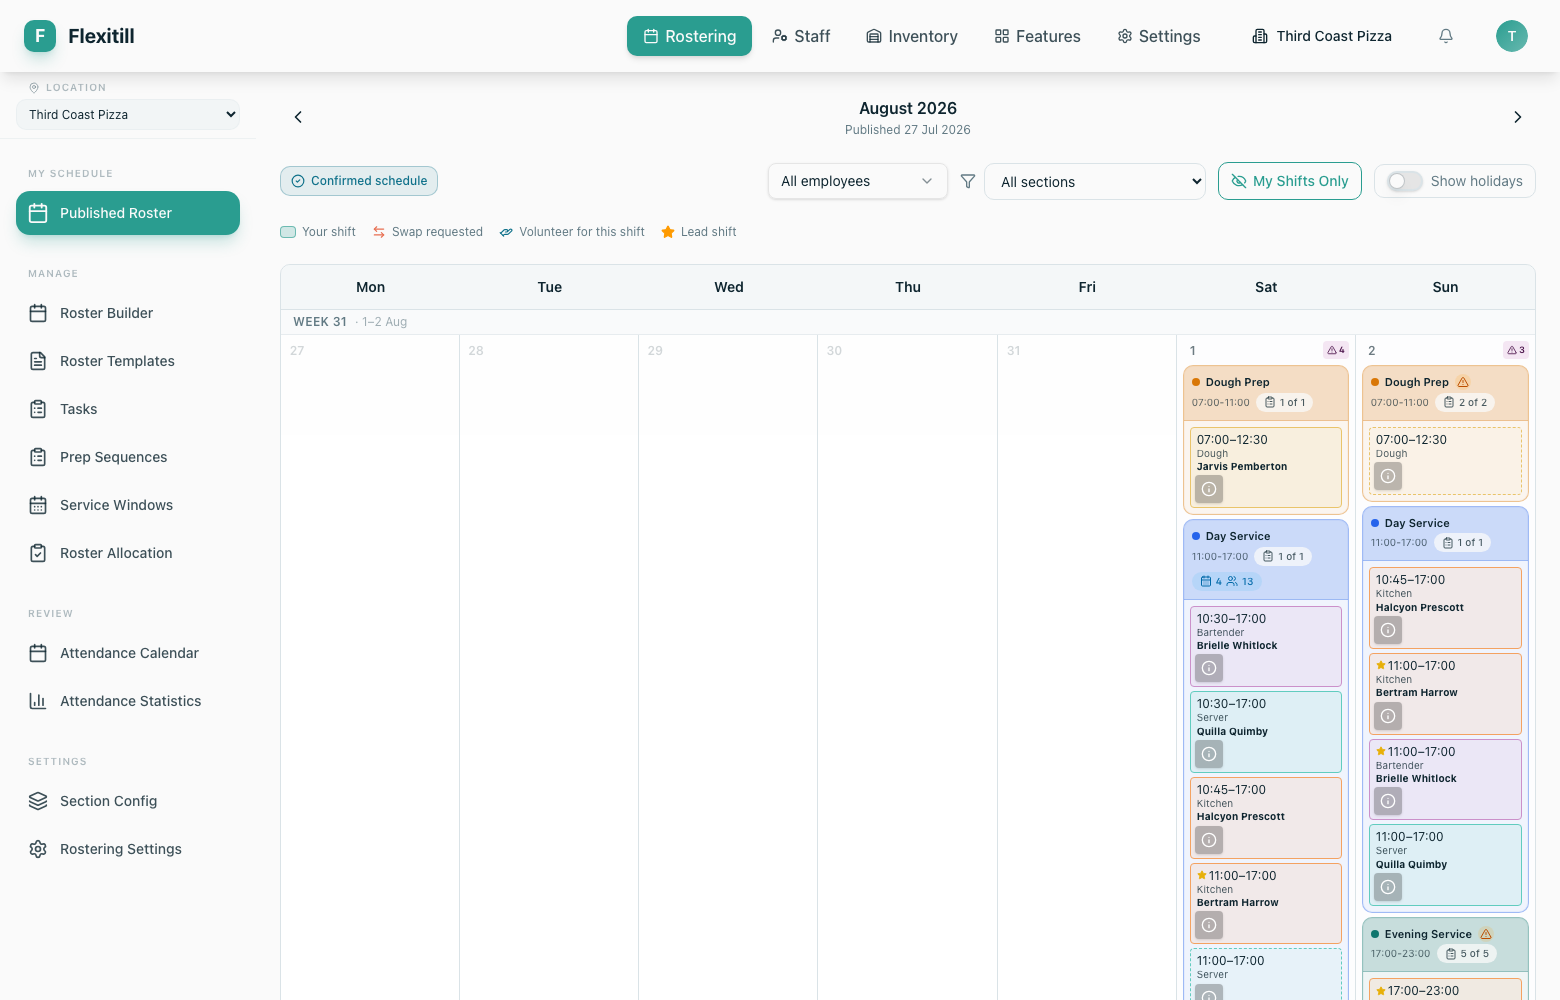Click the Swap requested legend label
The width and height of the screenshot is (1560, 1000).
[437, 232]
